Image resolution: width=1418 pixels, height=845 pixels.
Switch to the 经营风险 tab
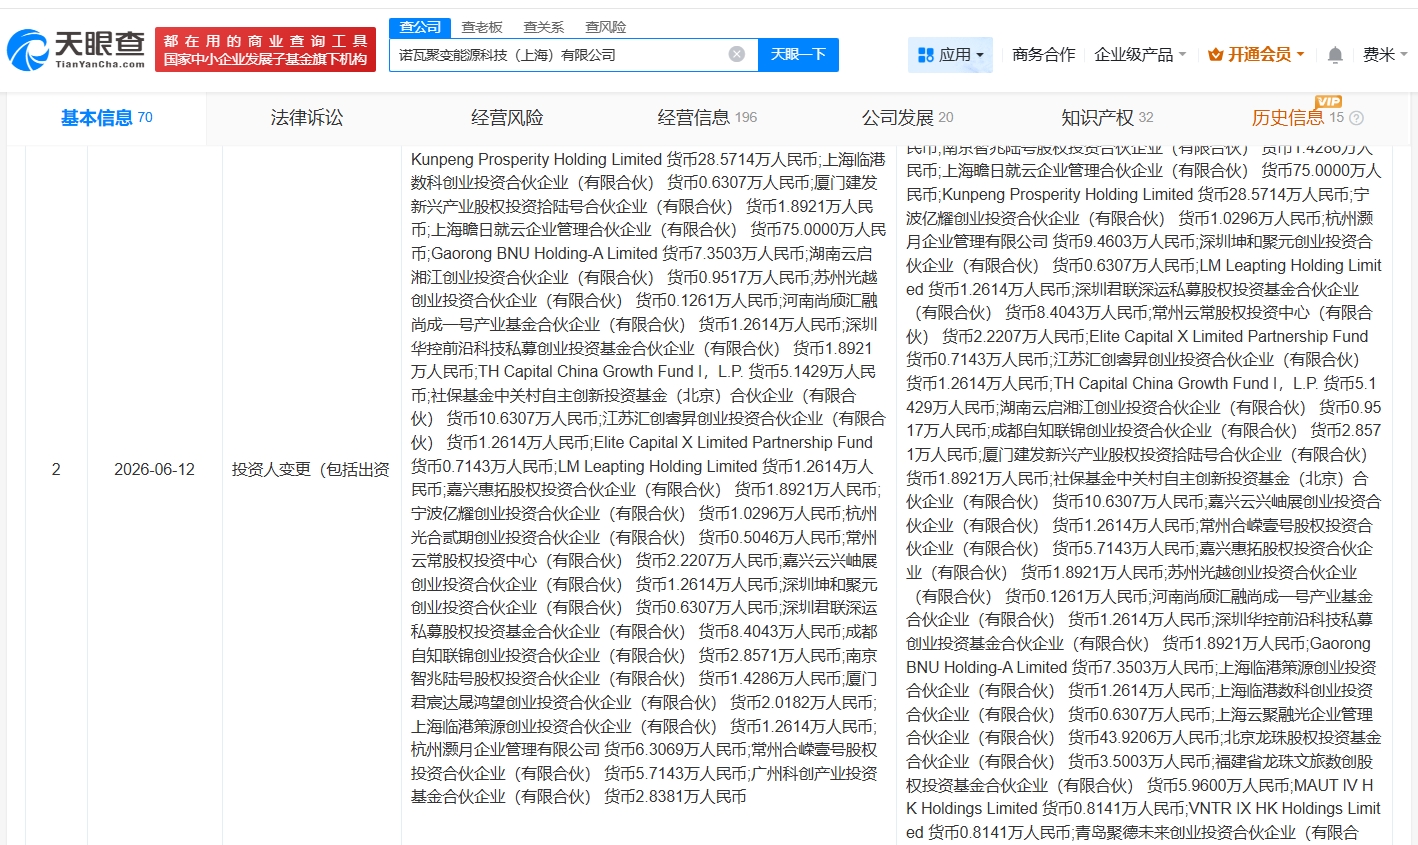[x=507, y=118]
